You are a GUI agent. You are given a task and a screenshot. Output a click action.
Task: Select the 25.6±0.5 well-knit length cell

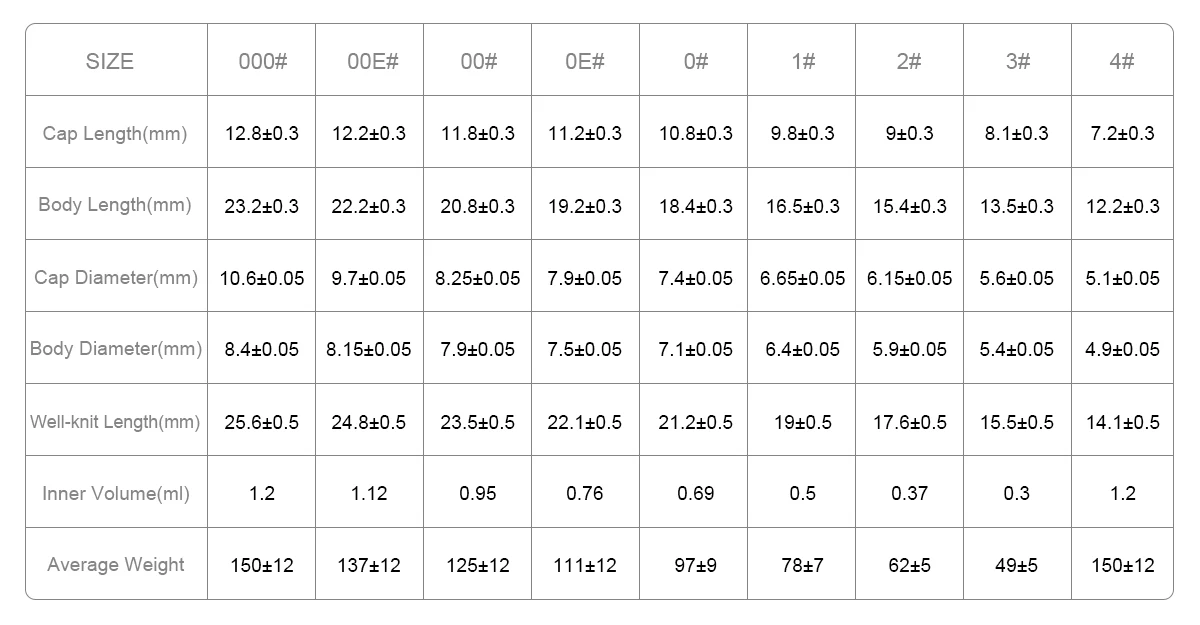click(x=262, y=422)
